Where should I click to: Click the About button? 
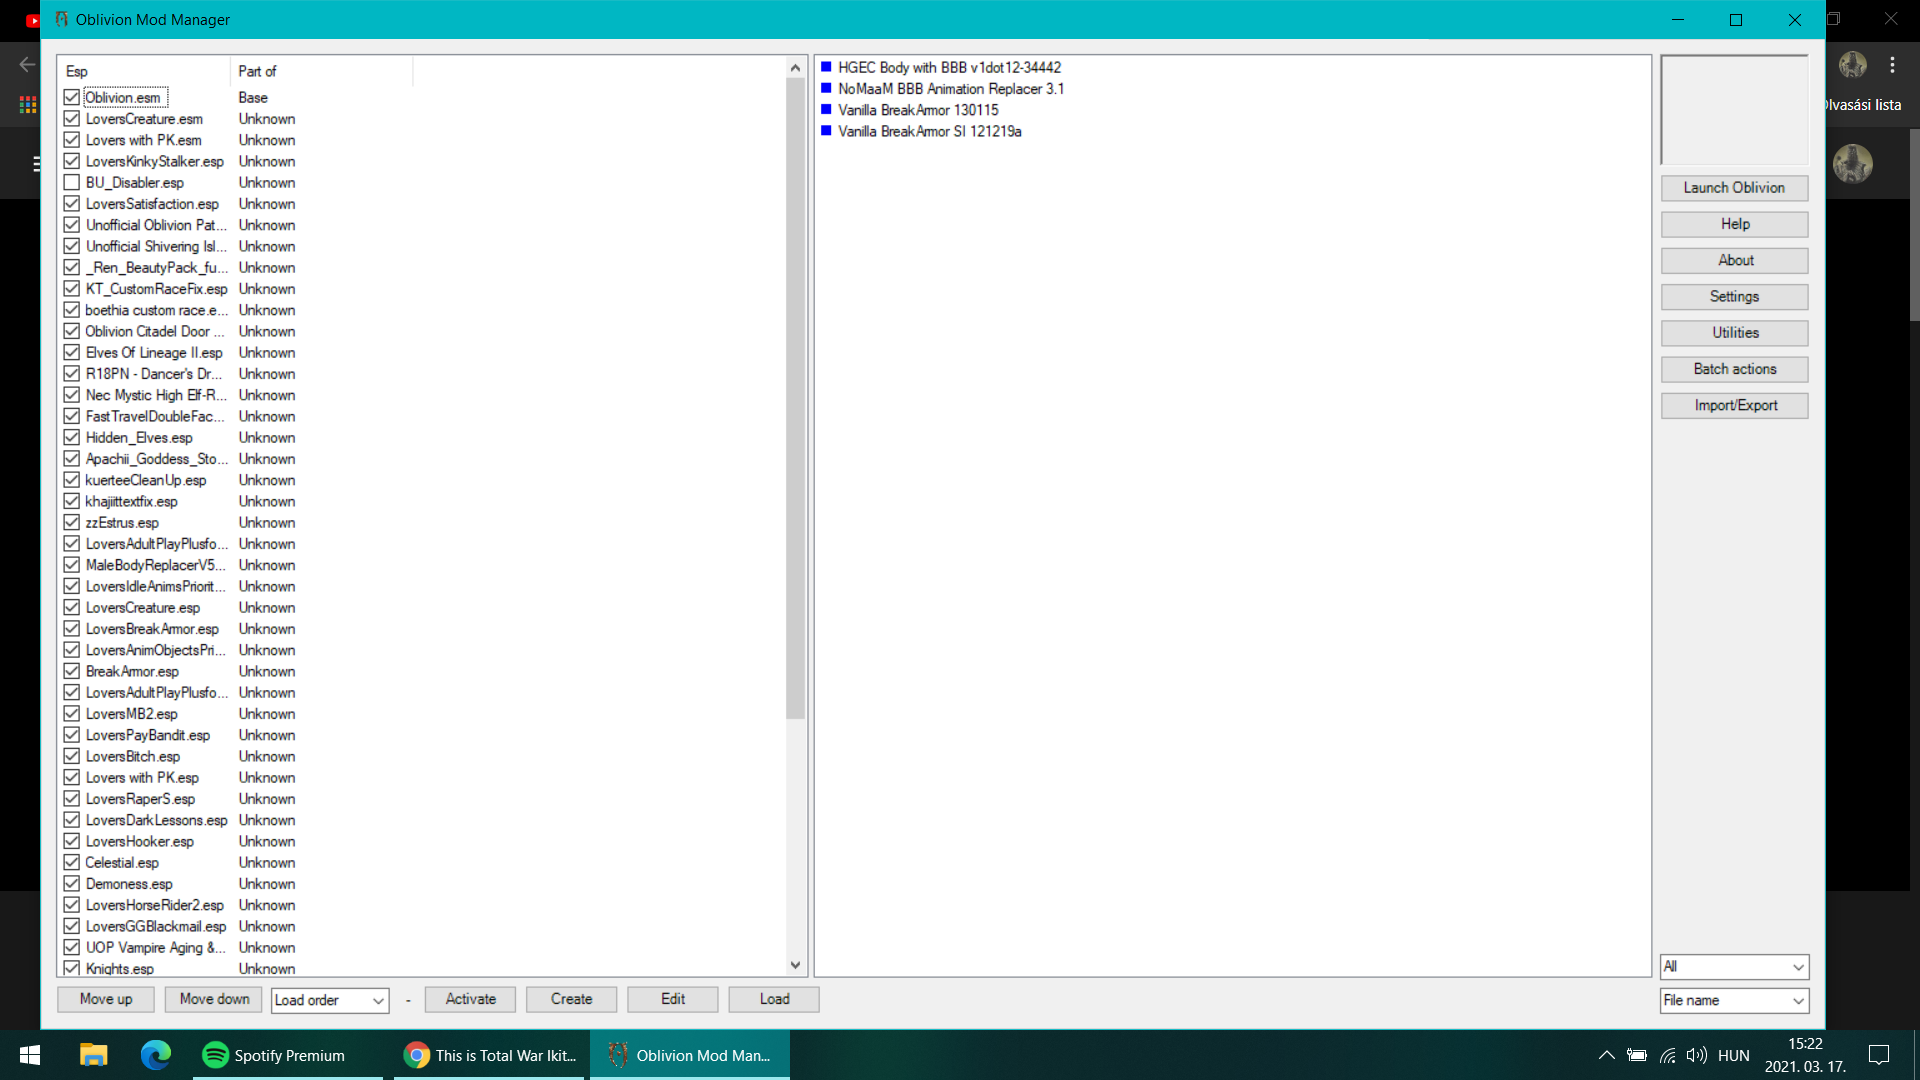tap(1734, 260)
